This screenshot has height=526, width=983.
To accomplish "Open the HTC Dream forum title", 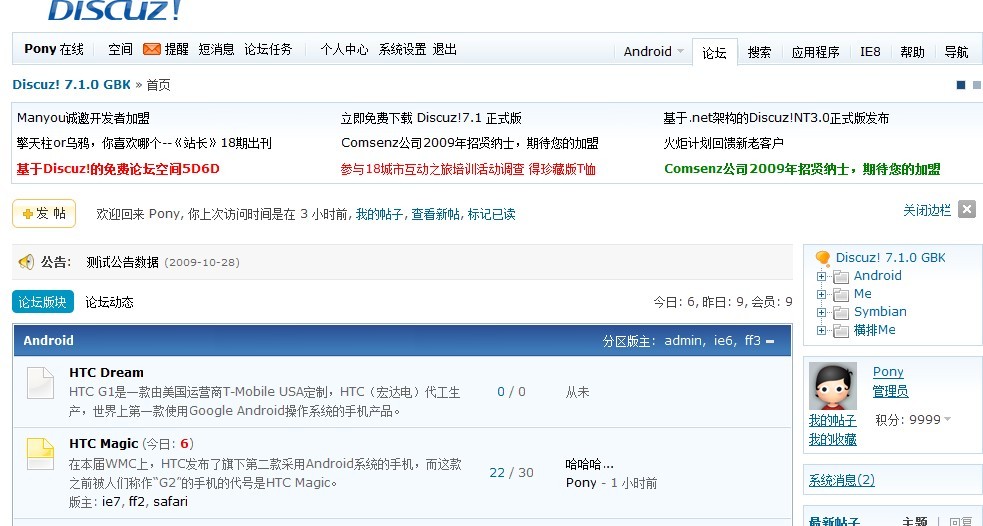I will tap(106, 372).
